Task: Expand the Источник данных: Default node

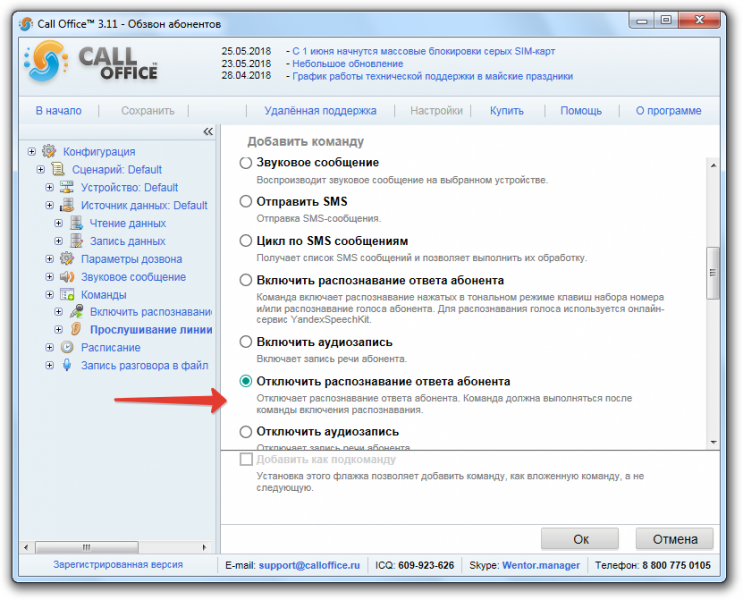Action: pyautogui.click(x=49, y=205)
